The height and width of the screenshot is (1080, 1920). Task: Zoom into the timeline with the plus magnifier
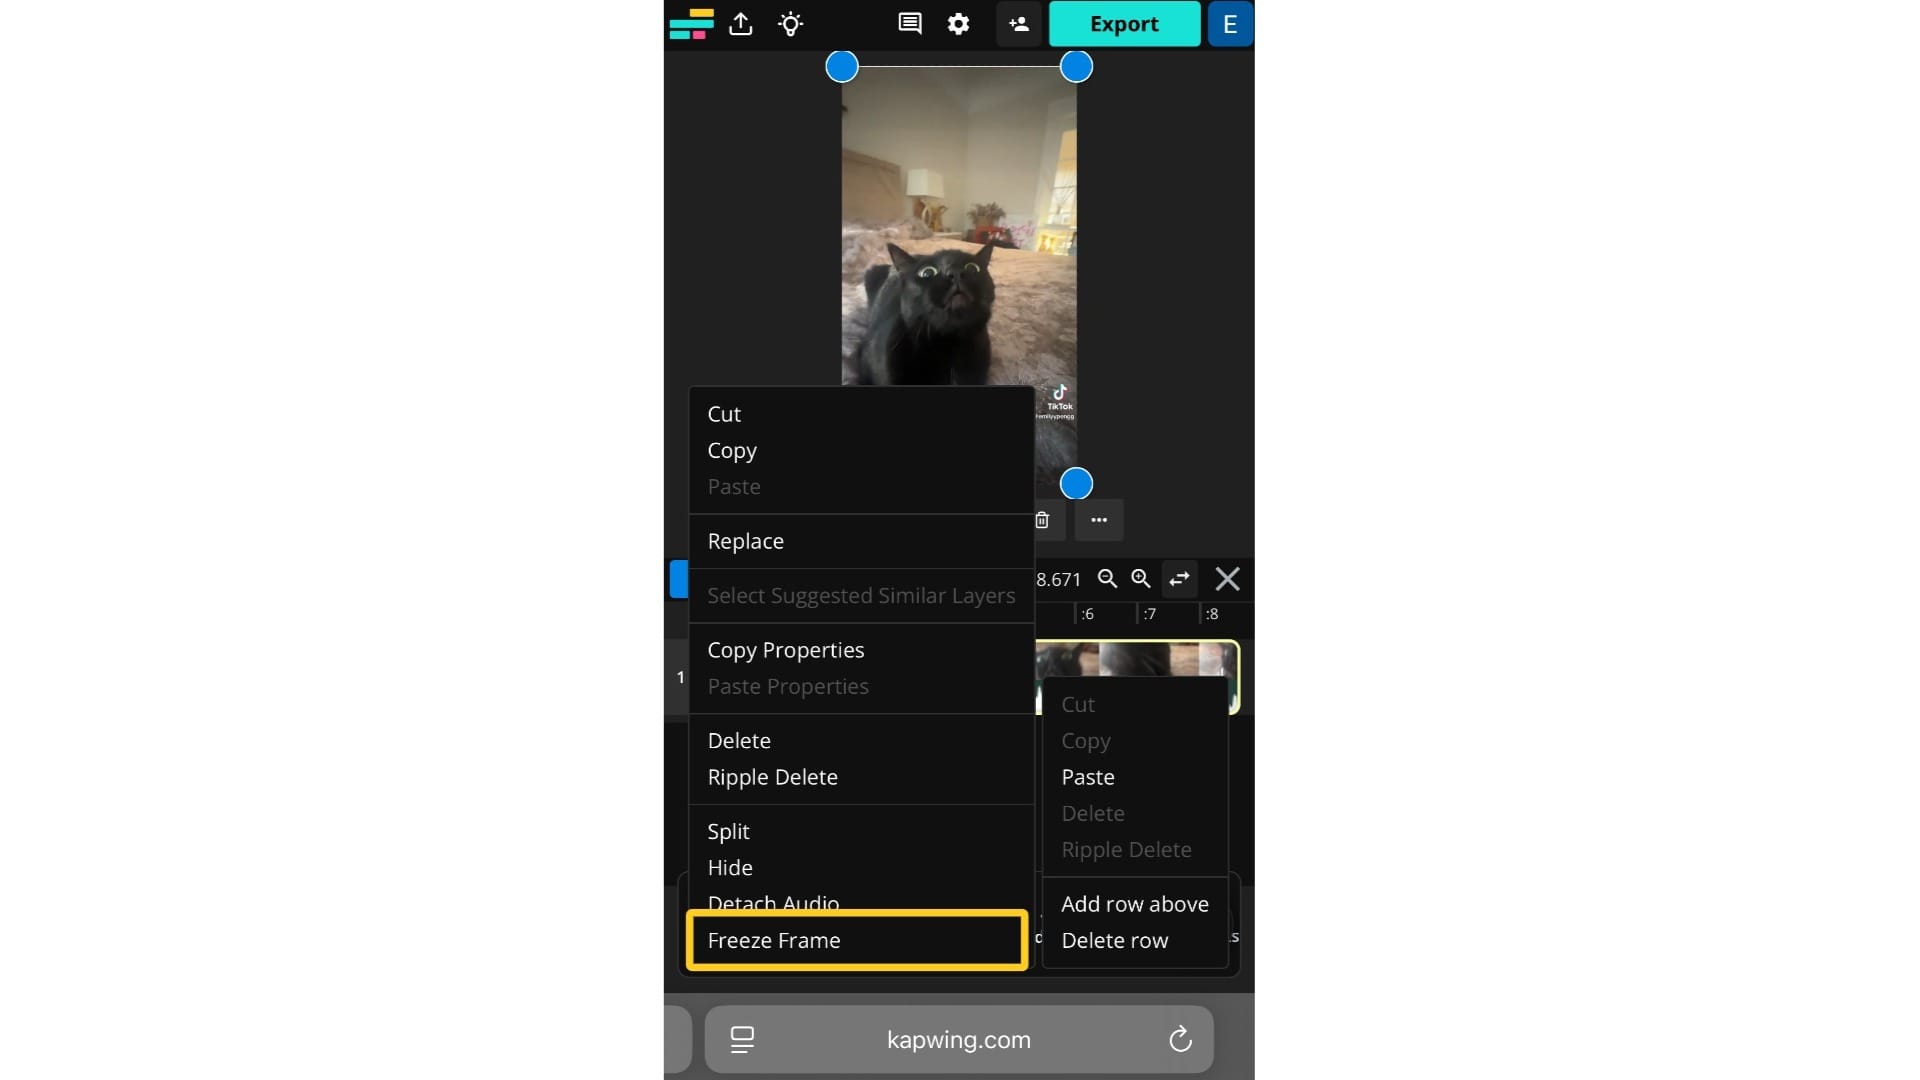pos(1140,579)
